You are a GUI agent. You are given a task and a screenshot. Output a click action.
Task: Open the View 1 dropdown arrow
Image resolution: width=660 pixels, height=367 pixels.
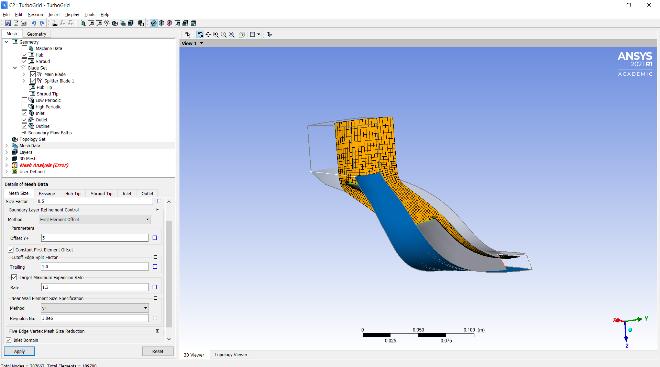pyautogui.click(x=202, y=43)
